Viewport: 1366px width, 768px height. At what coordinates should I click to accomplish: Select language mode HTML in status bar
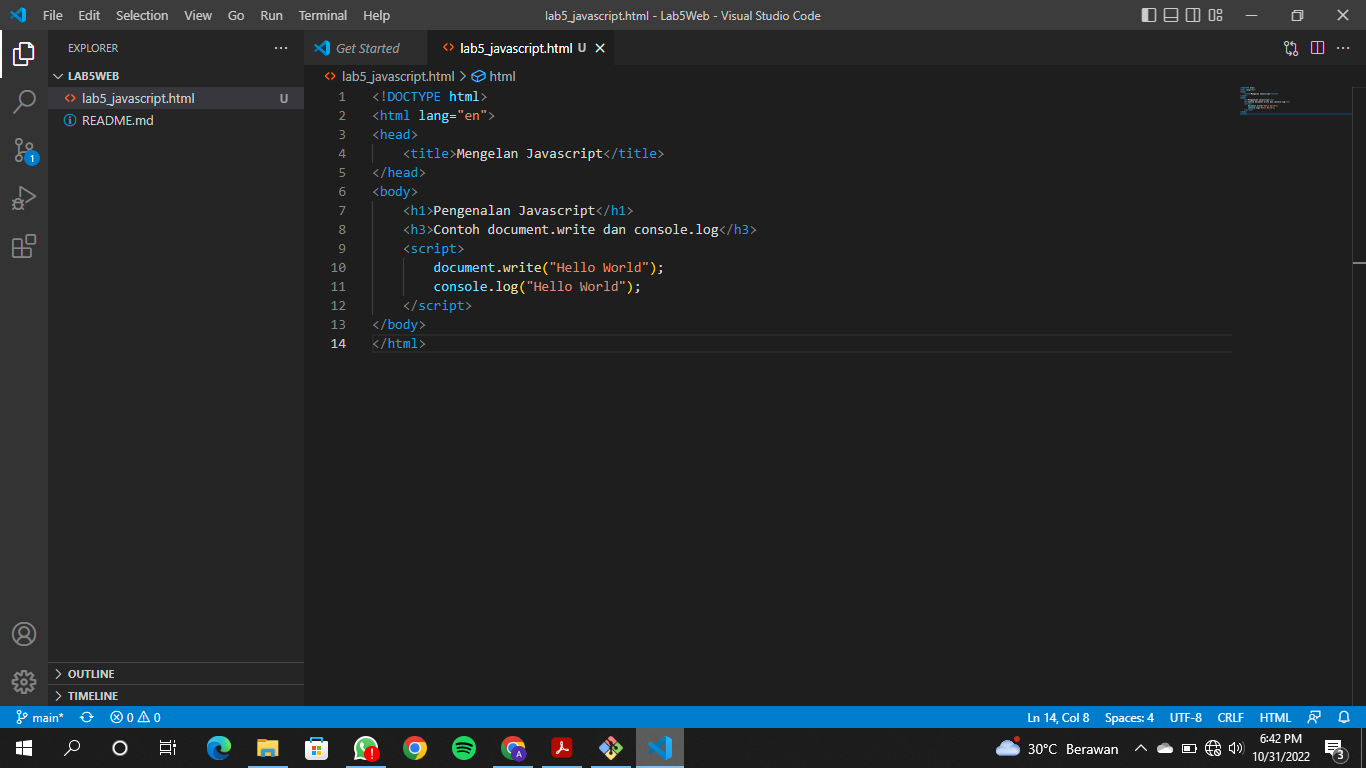1275,717
